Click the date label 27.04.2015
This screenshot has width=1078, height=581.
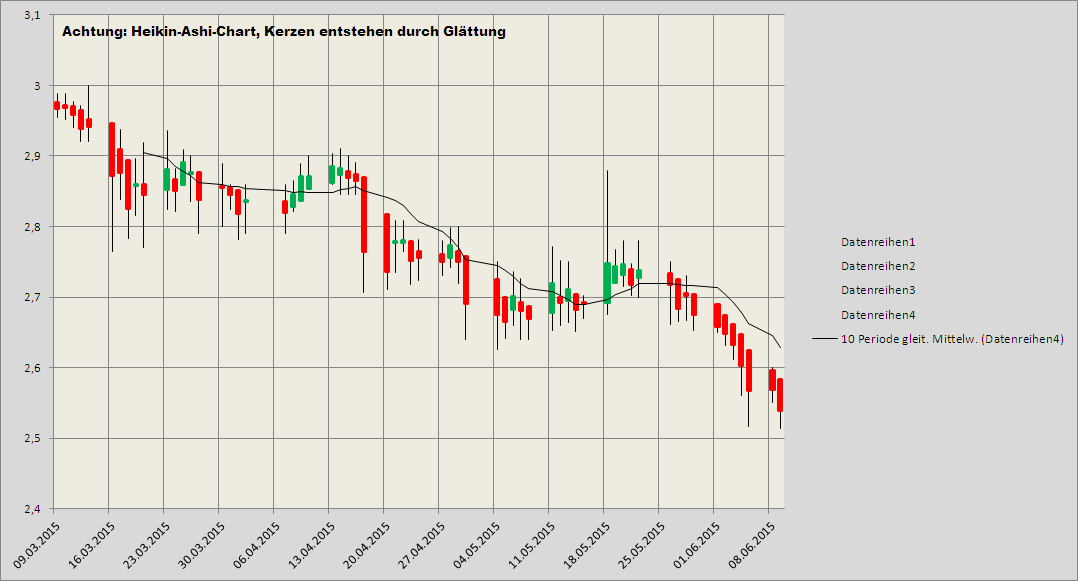click(422, 545)
